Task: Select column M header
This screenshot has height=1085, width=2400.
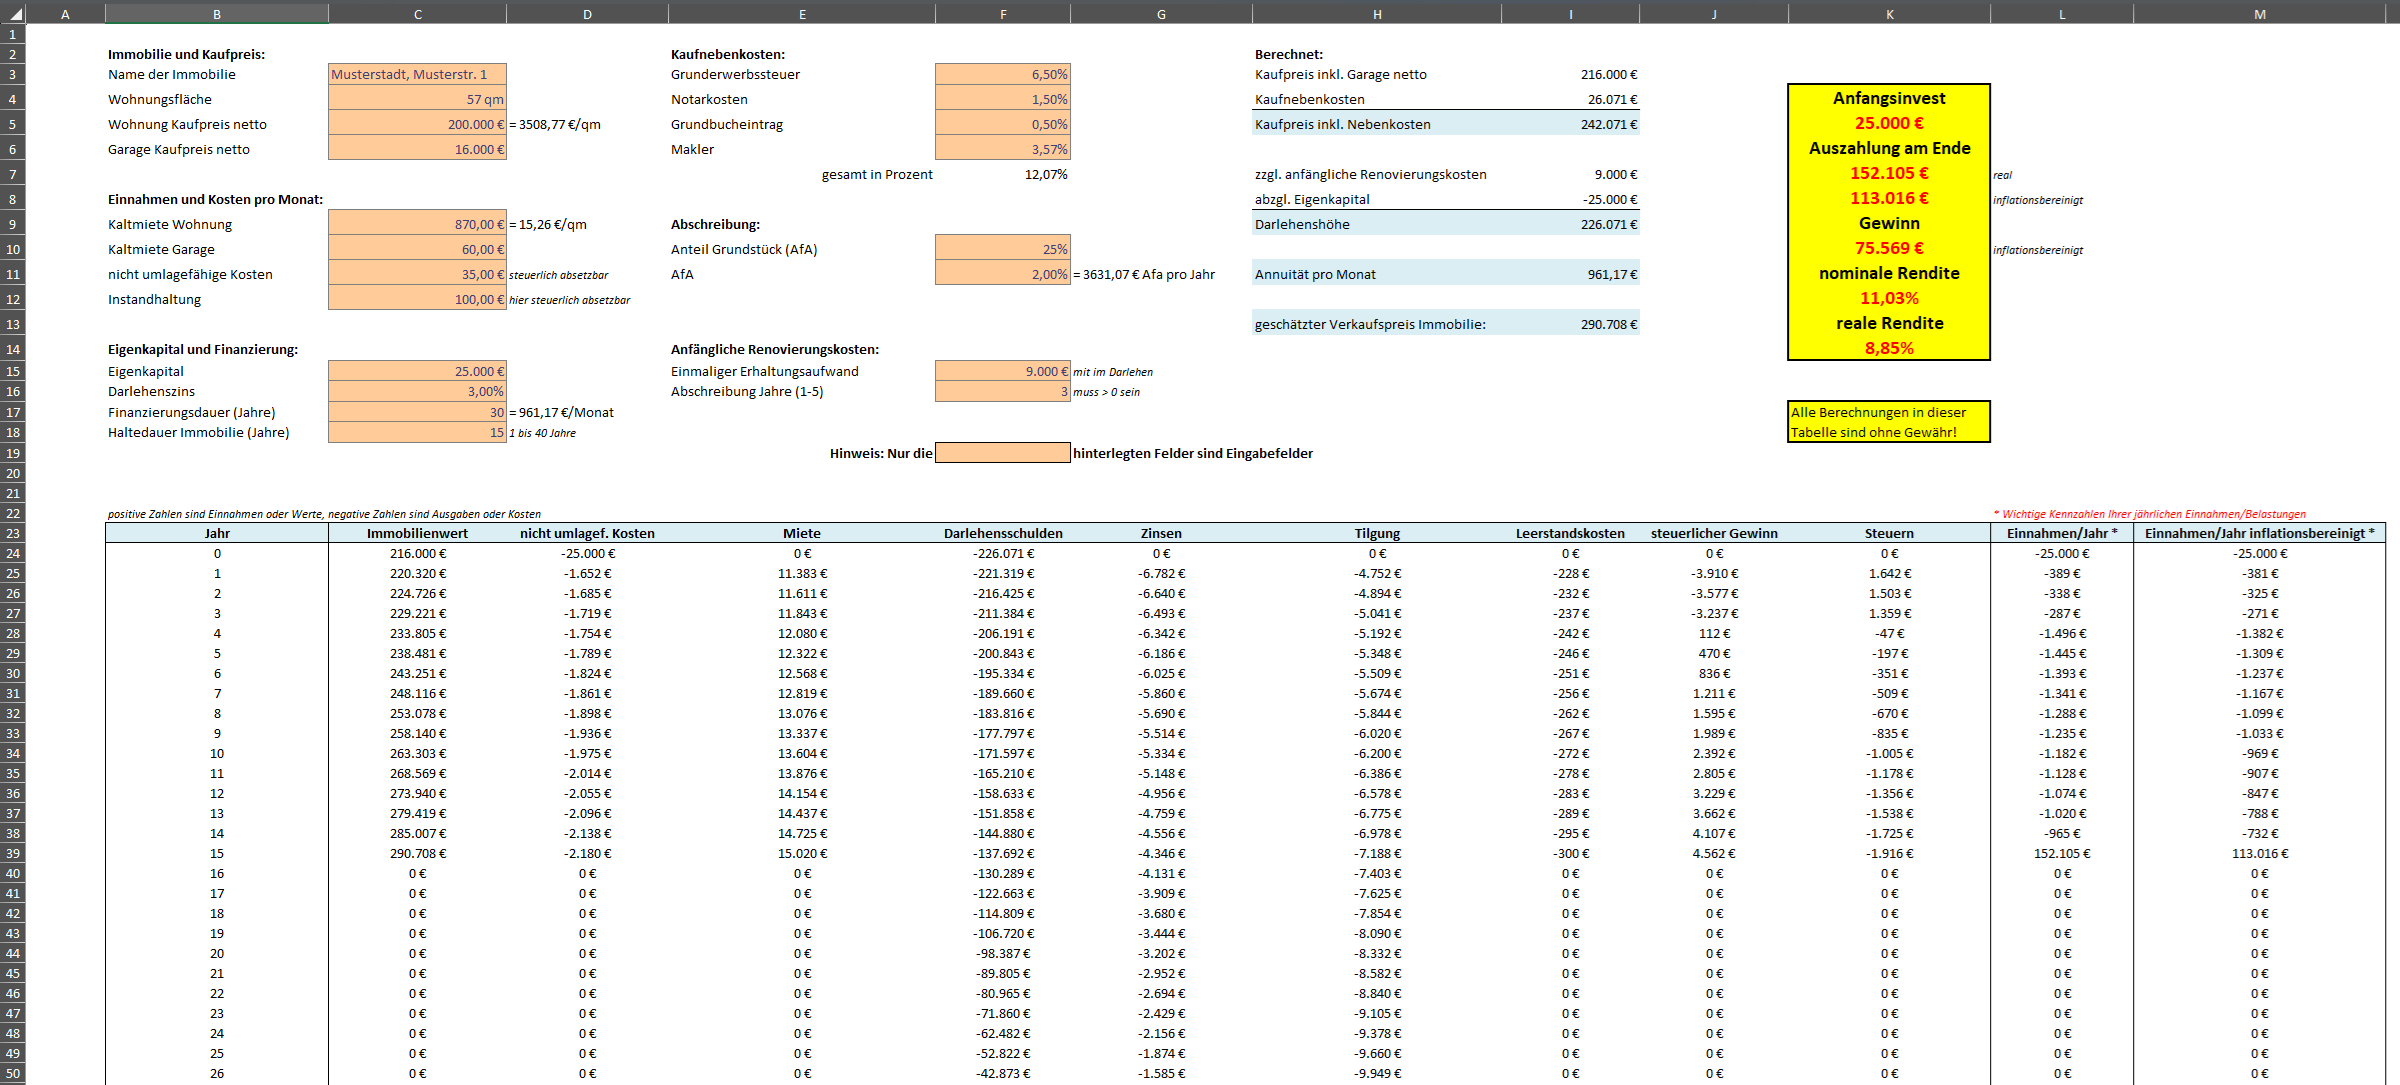Action: [2258, 13]
